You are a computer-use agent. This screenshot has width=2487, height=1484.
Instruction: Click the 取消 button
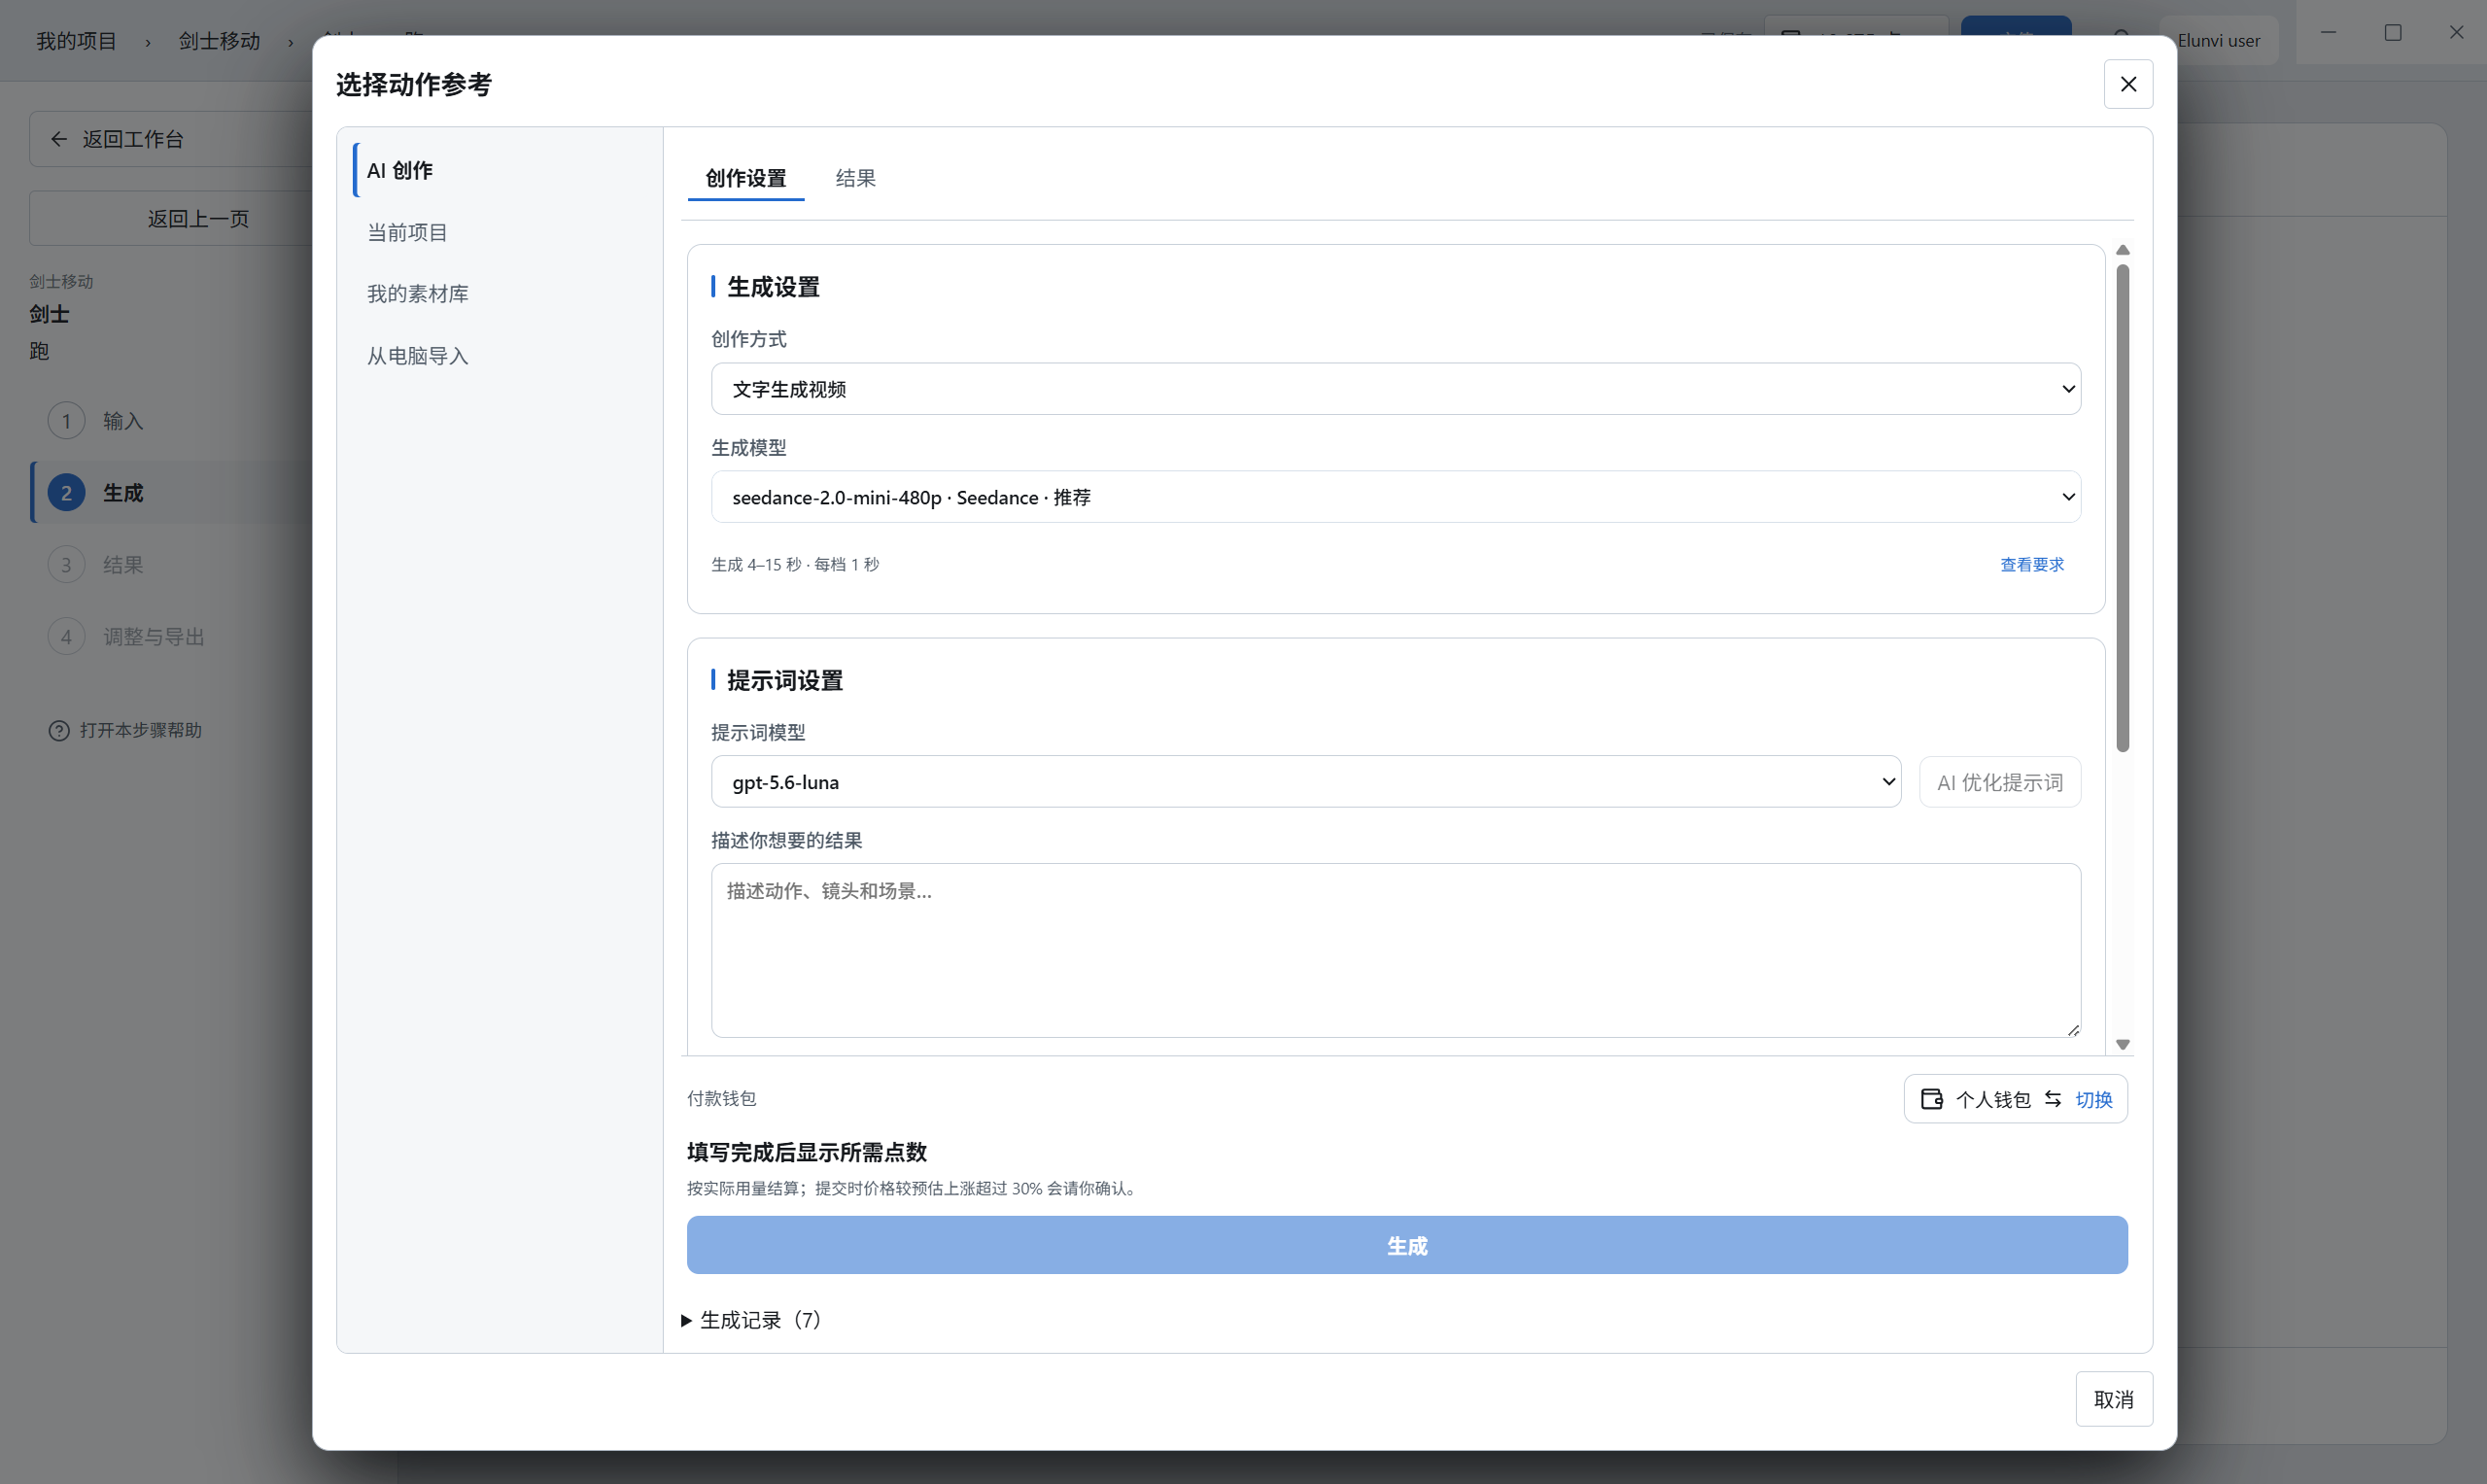(2114, 1400)
